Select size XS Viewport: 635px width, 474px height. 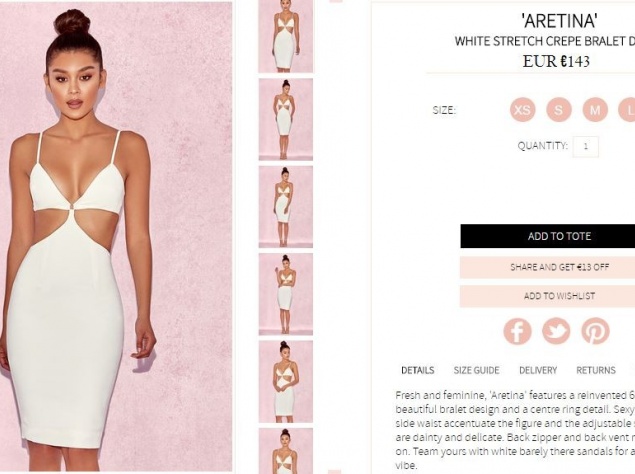point(522,110)
